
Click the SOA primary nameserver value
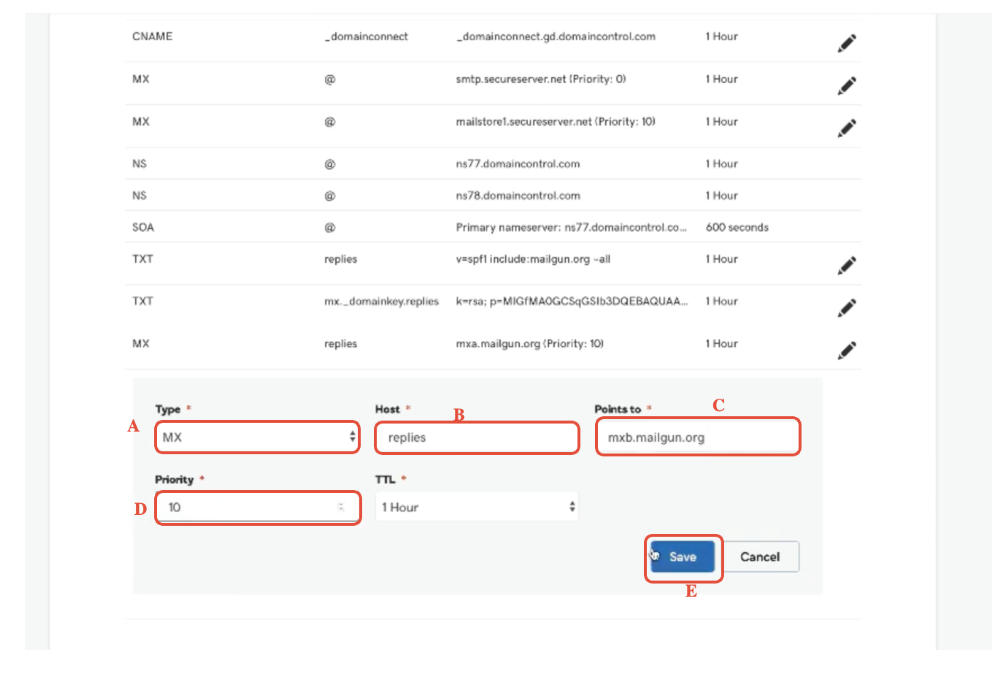pos(571,228)
